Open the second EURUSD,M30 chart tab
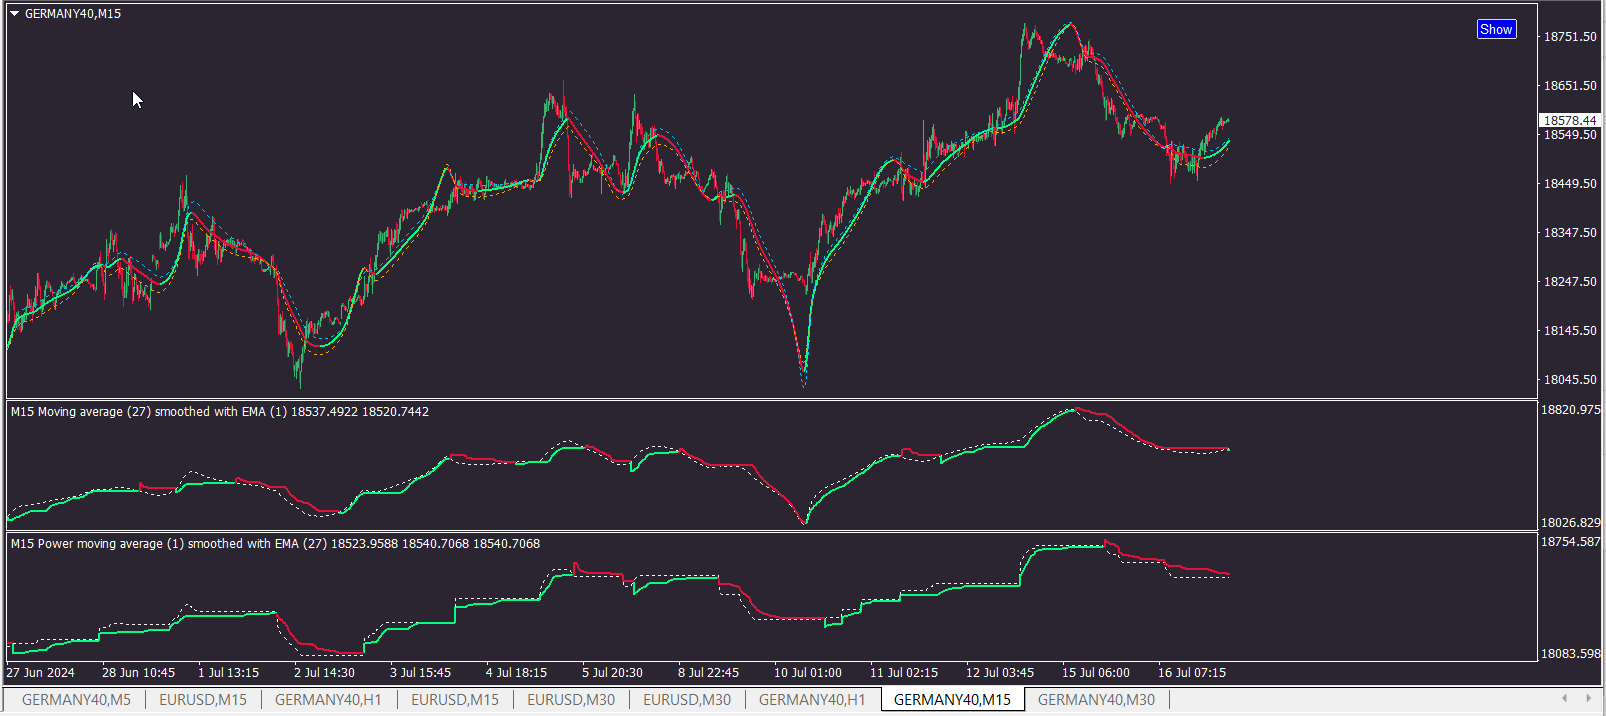 [687, 700]
